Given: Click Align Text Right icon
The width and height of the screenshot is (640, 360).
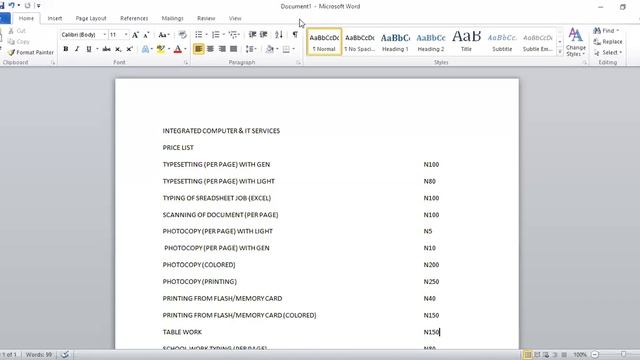Looking at the screenshot, I should coord(222,49).
